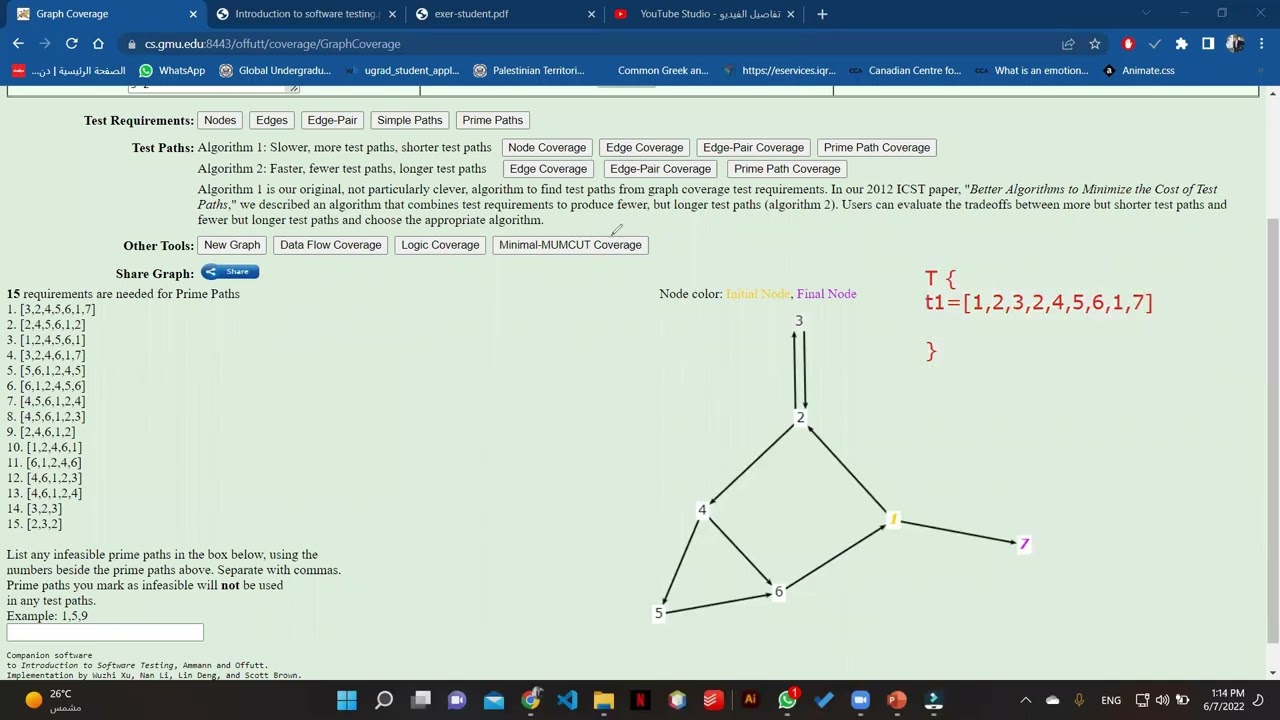Run Algorithm 1 Node Coverage
The image size is (1280, 720).
[x=547, y=147]
